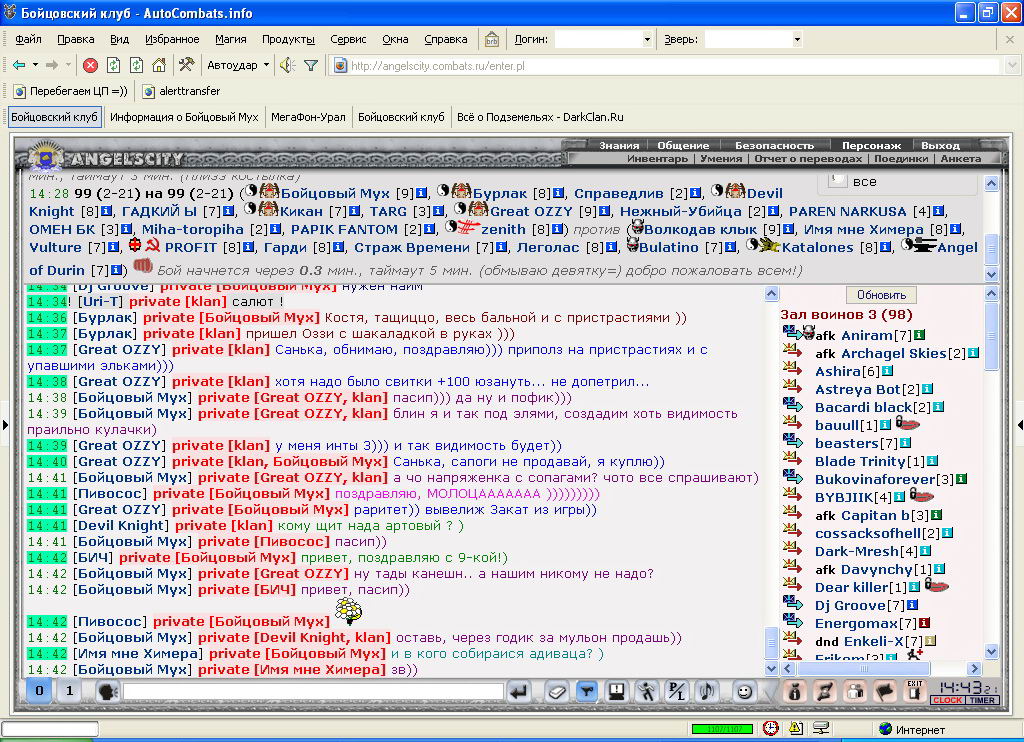Click the EXIT door icon

[x=914, y=690]
